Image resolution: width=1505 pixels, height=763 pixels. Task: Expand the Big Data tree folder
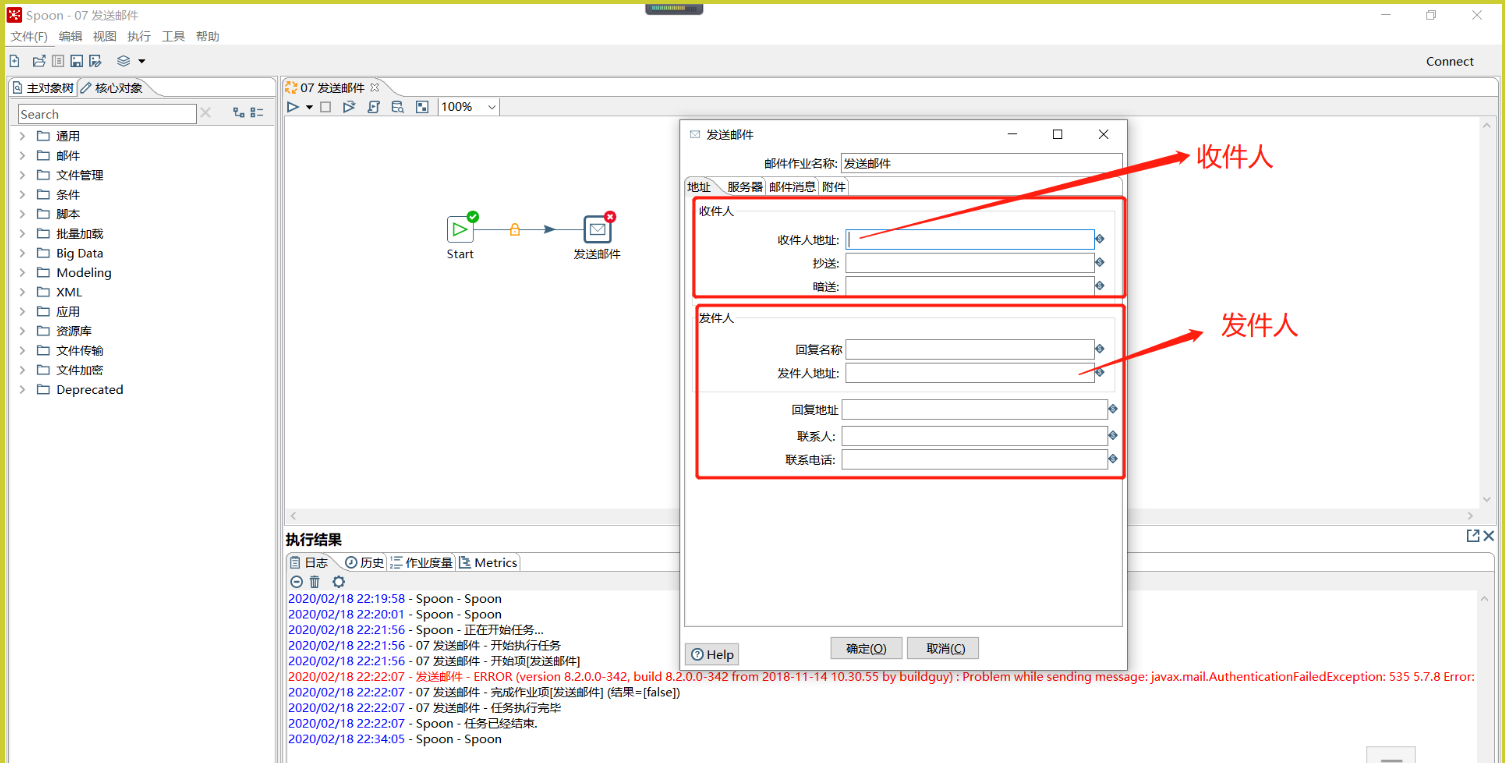click(22, 254)
